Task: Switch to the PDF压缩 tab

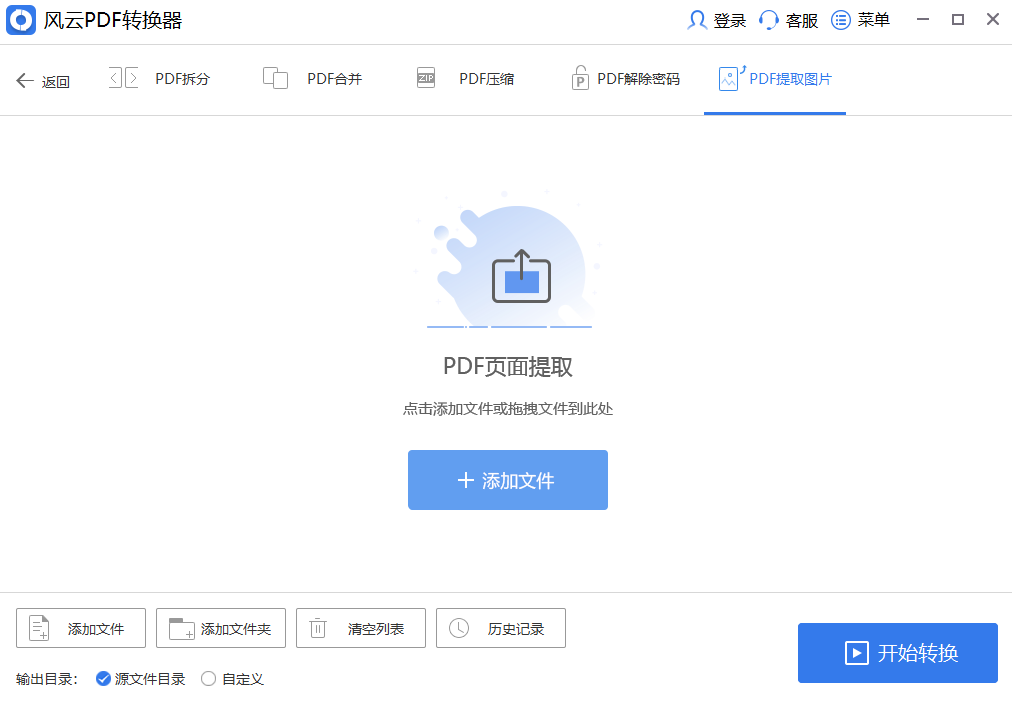Action: point(487,79)
